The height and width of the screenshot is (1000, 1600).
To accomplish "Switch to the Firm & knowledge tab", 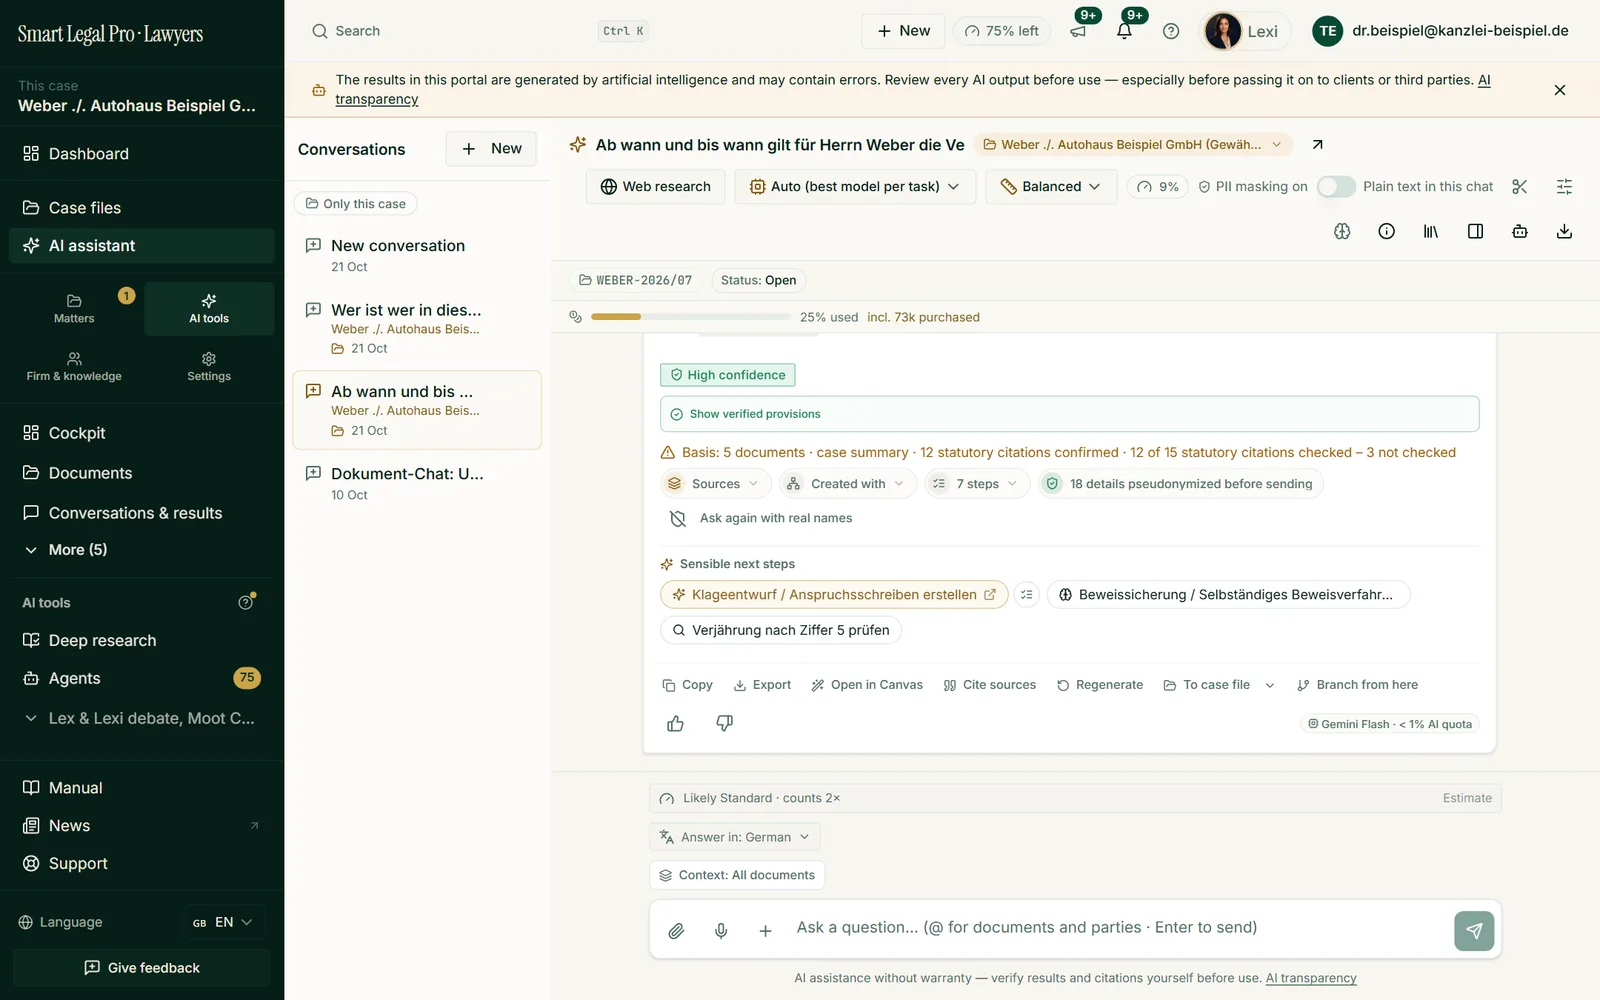I will (x=74, y=367).
